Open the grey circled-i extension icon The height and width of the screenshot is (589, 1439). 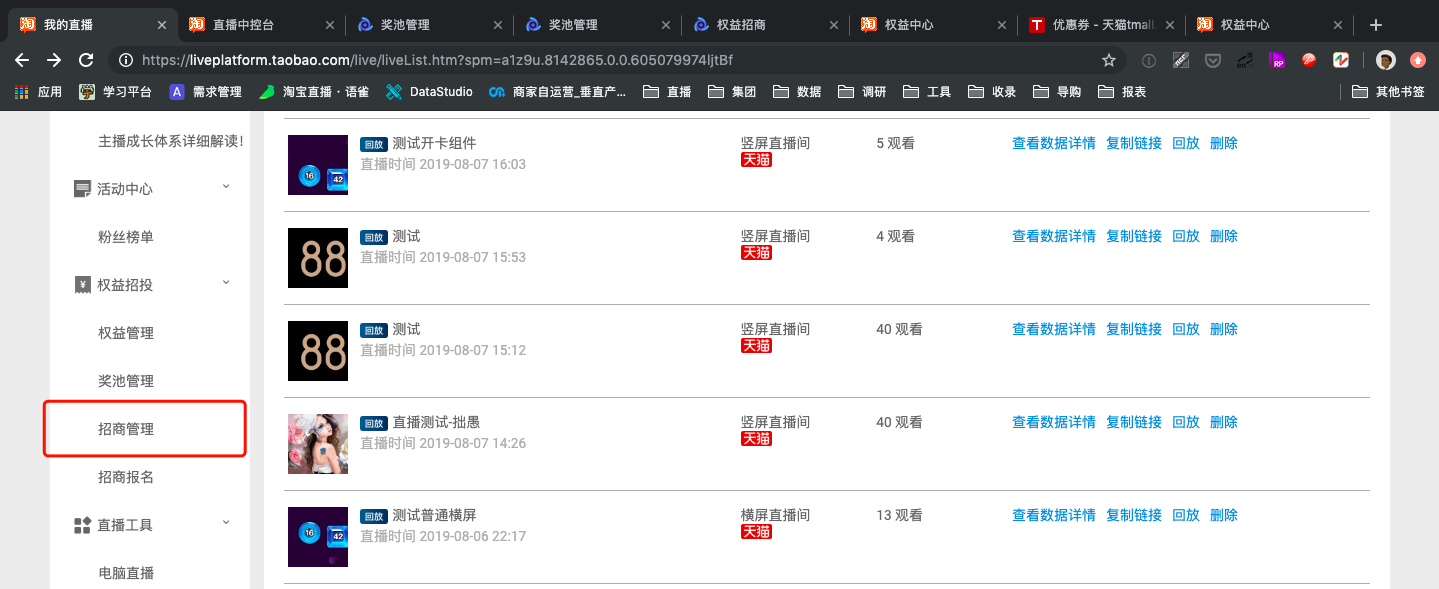1149,60
